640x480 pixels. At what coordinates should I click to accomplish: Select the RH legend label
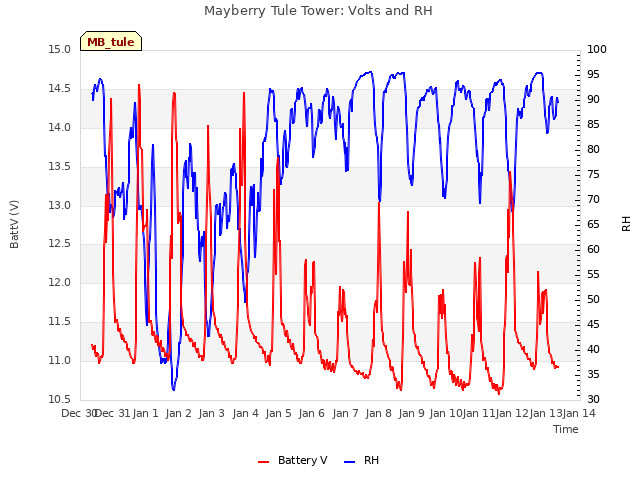pos(371,460)
